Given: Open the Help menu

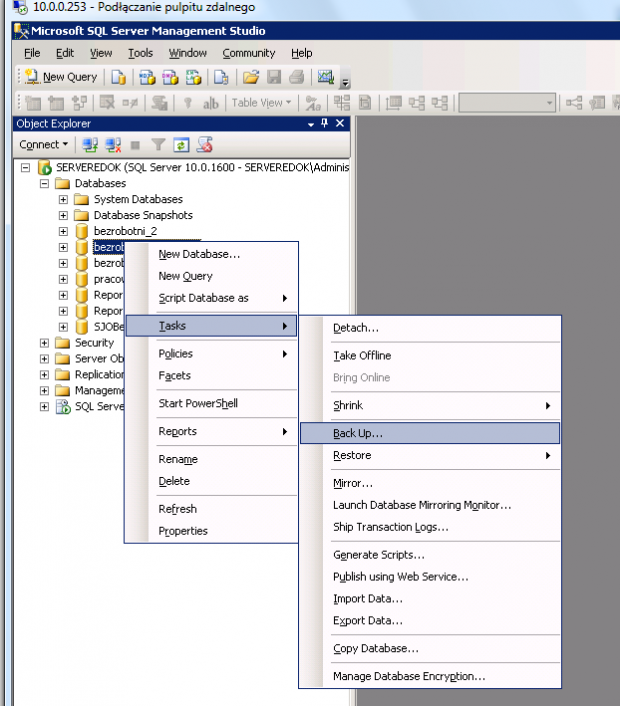Looking at the screenshot, I should pyautogui.click(x=302, y=53).
